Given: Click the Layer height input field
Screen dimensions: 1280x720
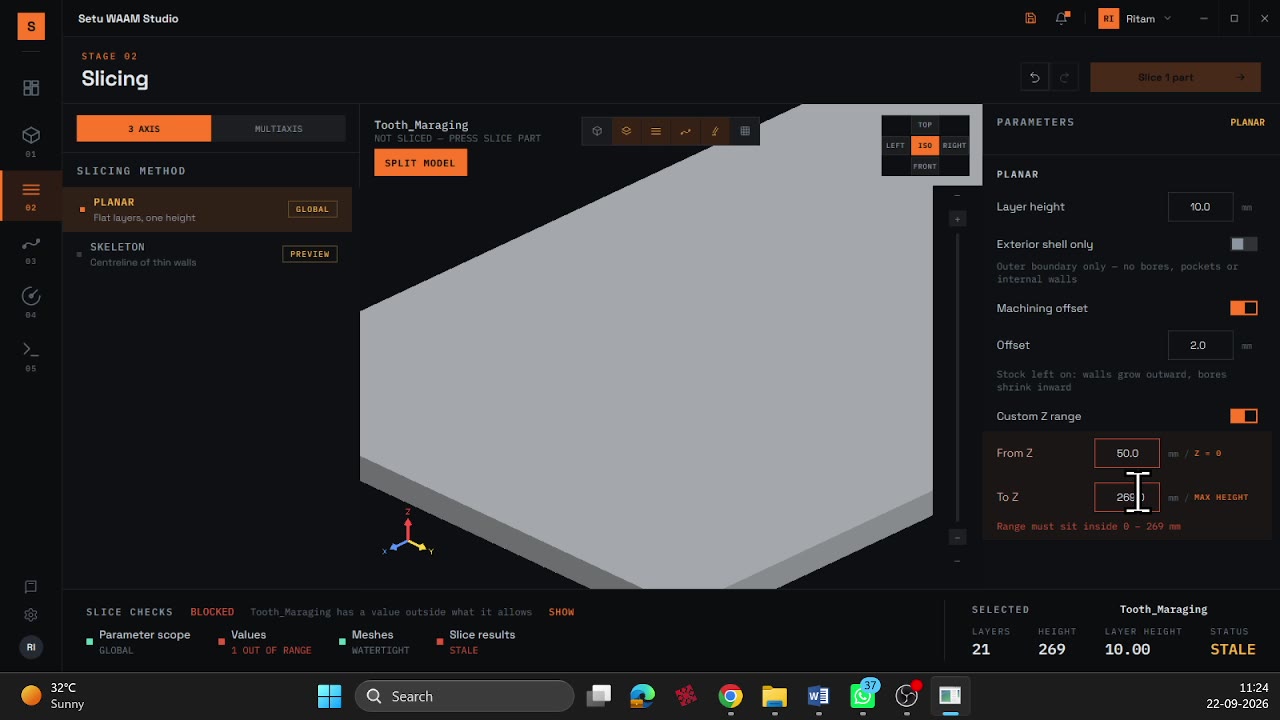Looking at the screenshot, I should (1201, 207).
